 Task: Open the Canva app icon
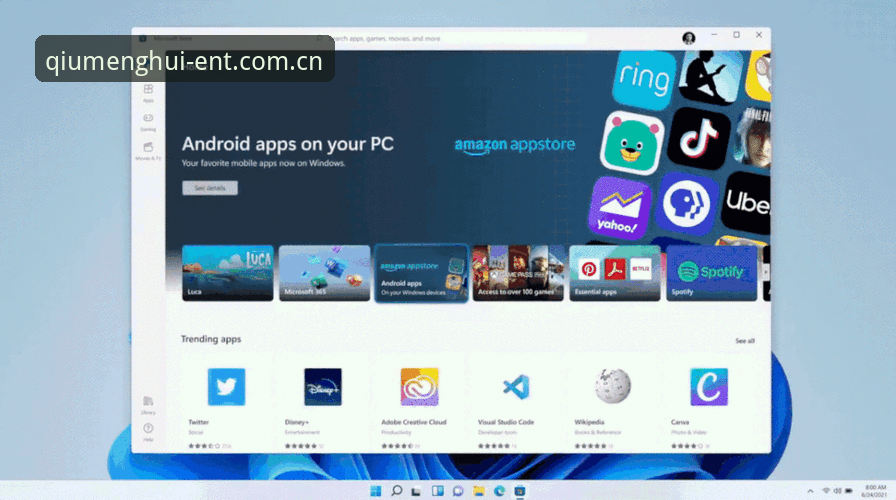click(x=709, y=387)
